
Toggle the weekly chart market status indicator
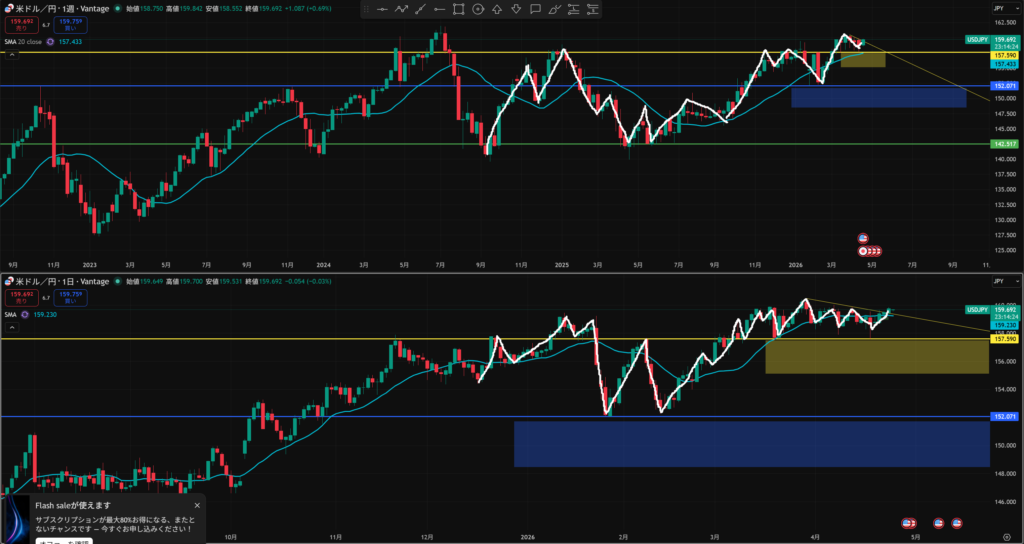pyautogui.click(x=118, y=7)
